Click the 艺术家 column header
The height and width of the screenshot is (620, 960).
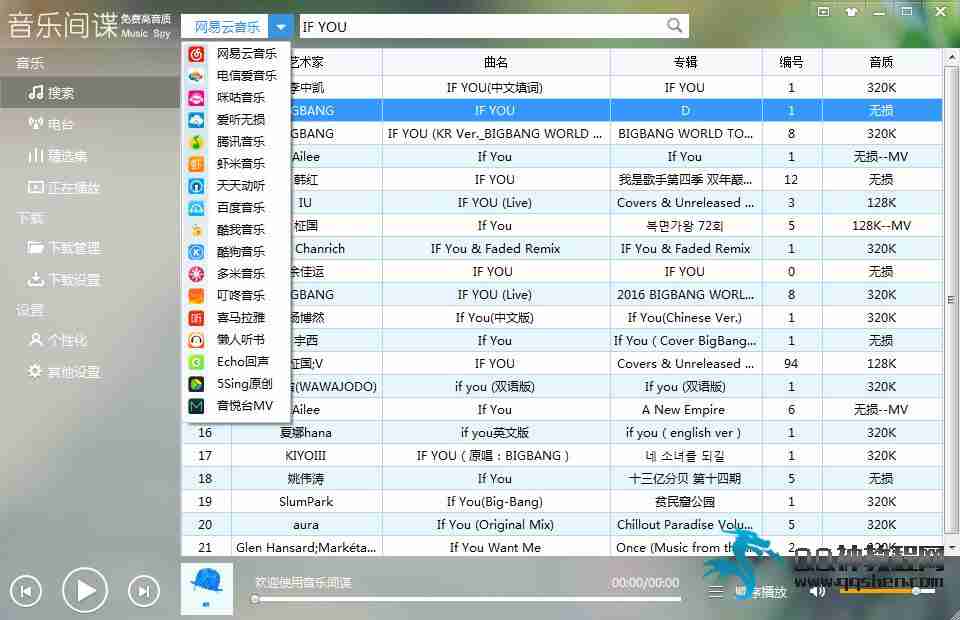pos(306,62)
